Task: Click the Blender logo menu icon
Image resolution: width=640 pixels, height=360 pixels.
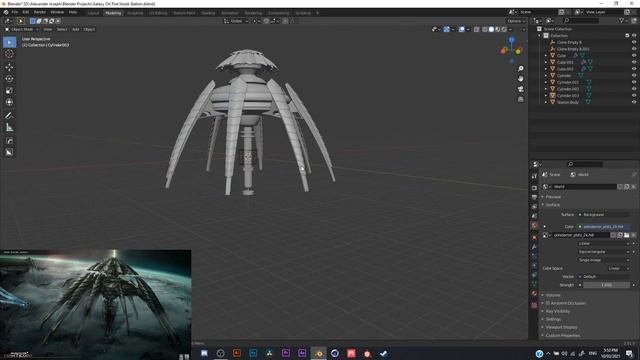Action: pyautogui.click(x=6, y=12)
